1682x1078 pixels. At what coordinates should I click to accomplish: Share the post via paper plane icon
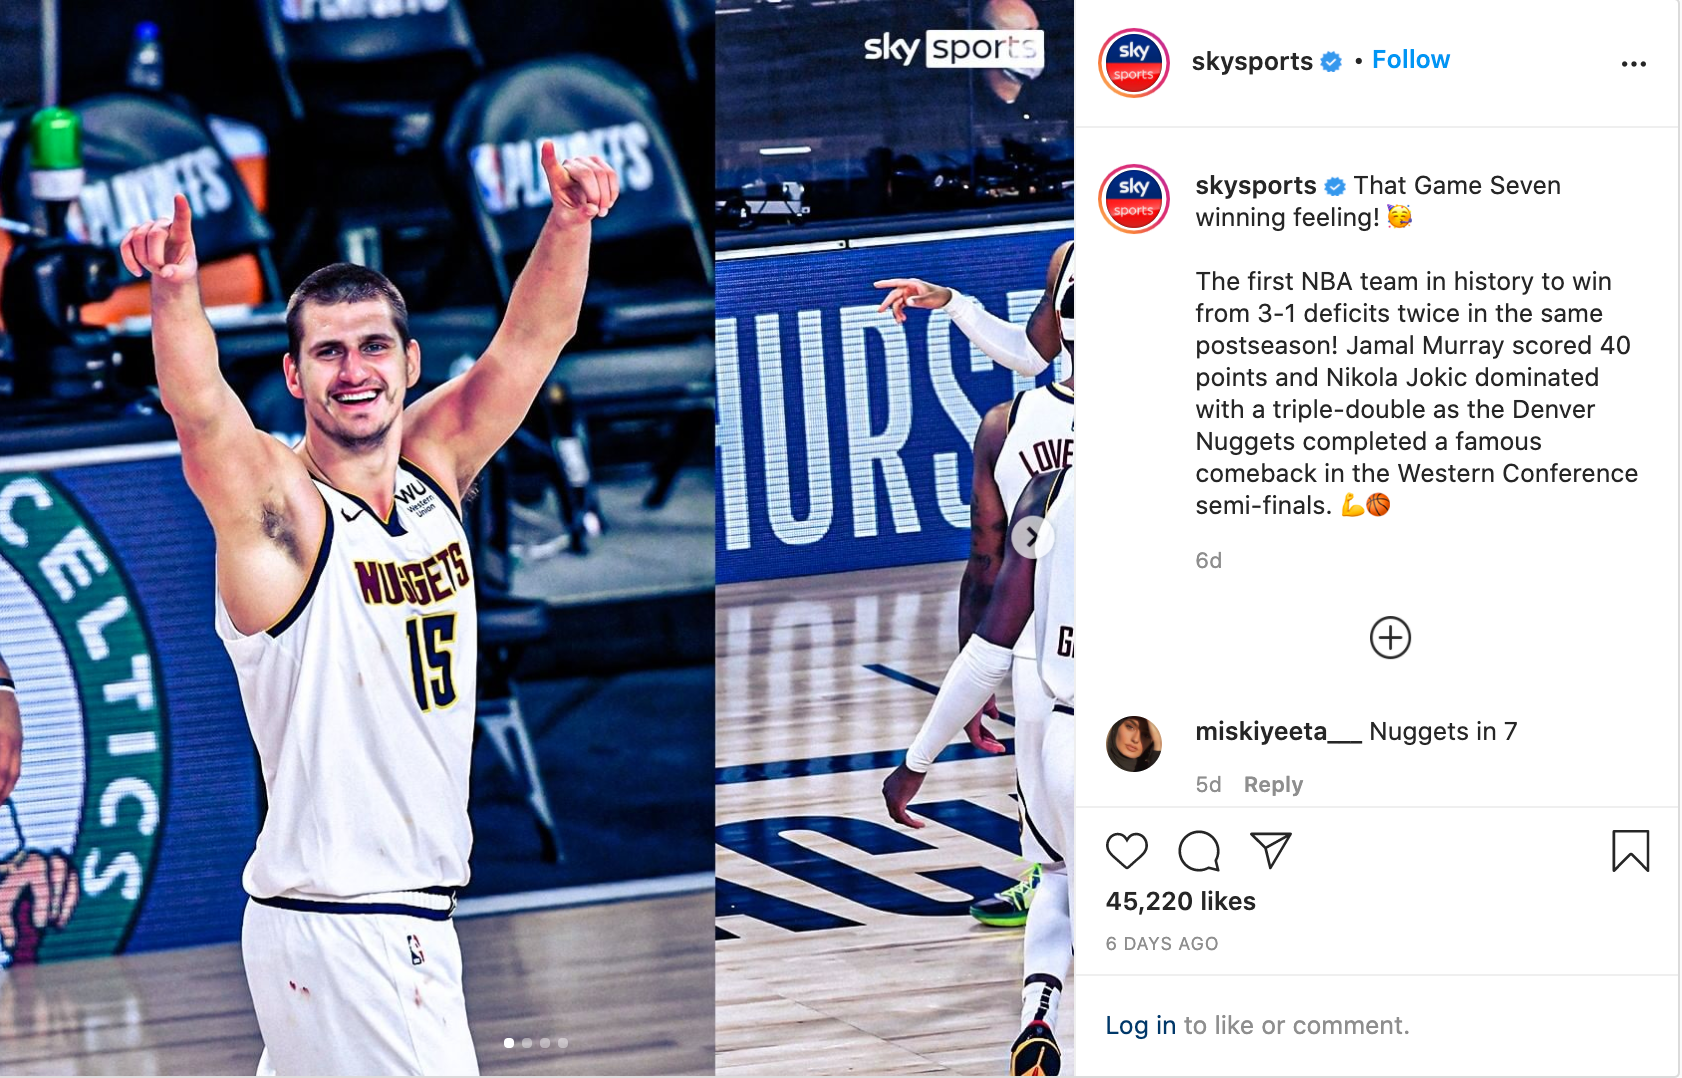(x=1270, y=850)
